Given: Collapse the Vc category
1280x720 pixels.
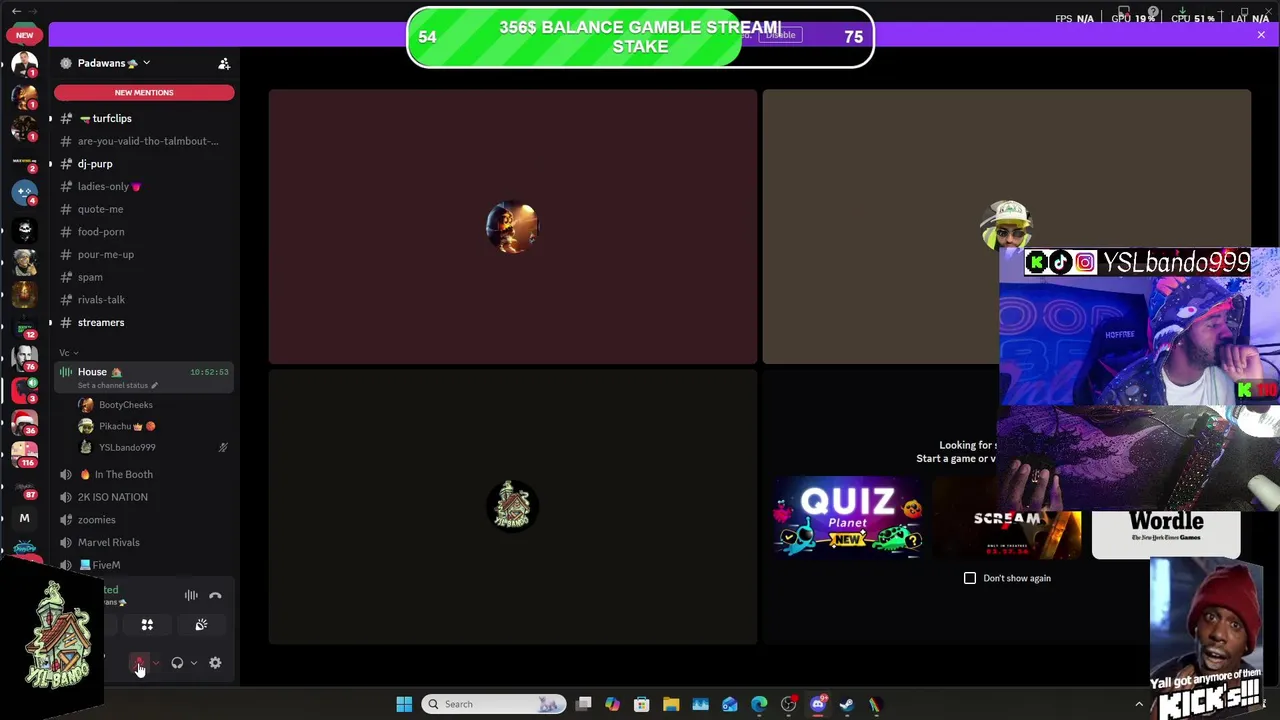Looking at the screenshot, I should [x=68, y=353].
